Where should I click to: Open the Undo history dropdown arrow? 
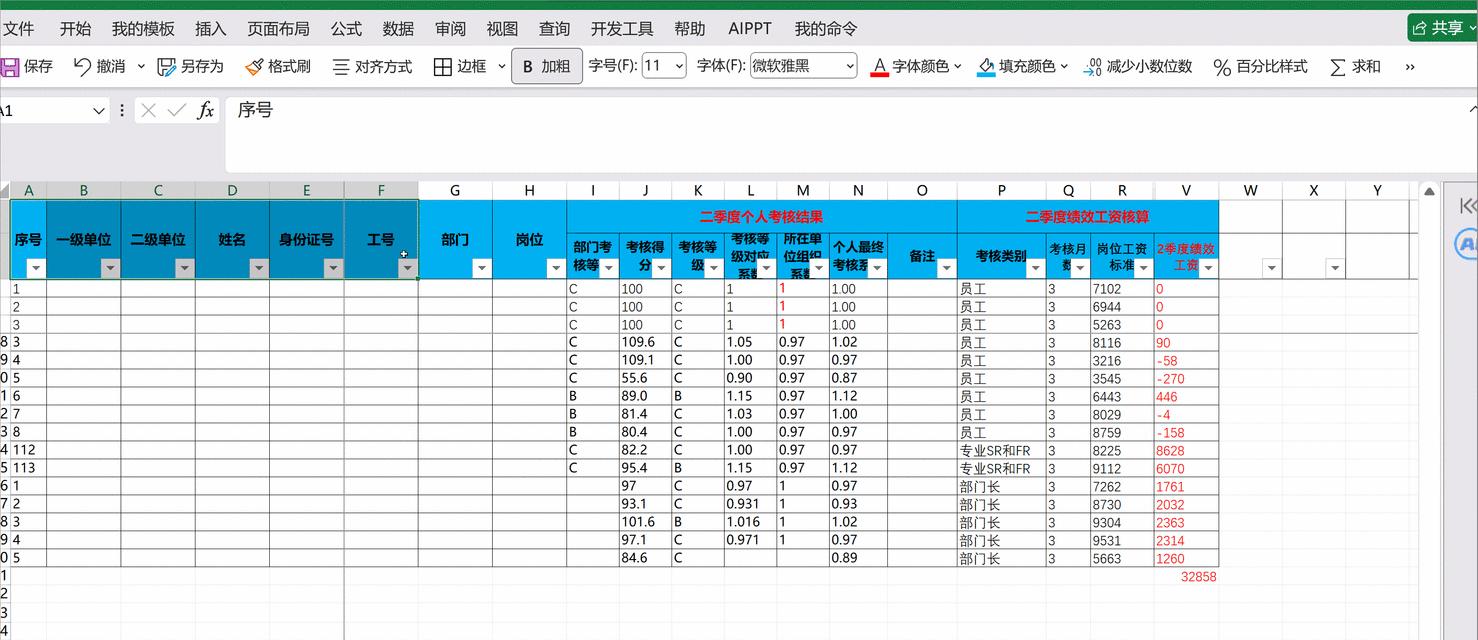point(141,67)
